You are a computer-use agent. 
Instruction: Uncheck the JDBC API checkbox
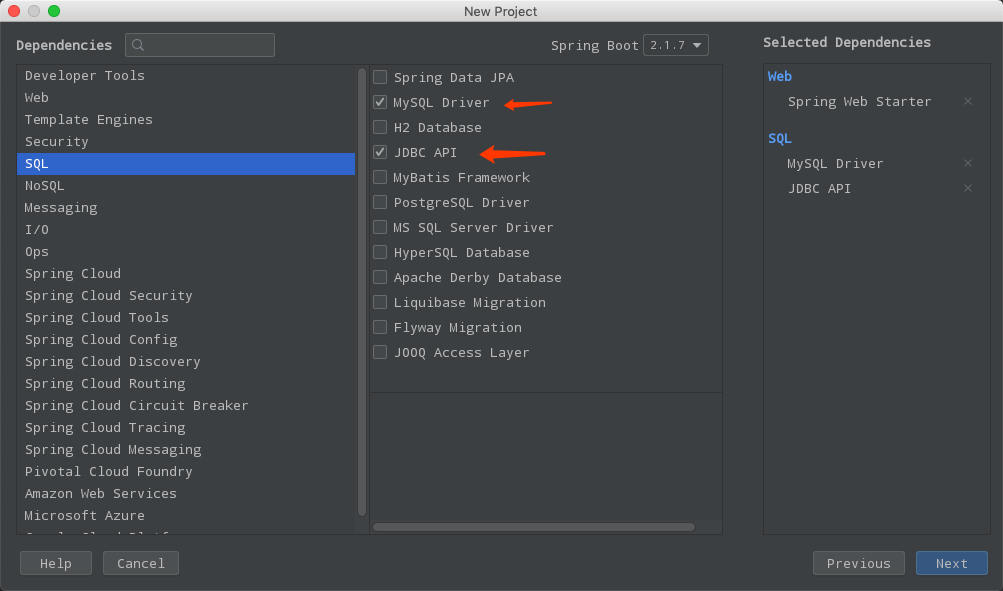point(380,152)
